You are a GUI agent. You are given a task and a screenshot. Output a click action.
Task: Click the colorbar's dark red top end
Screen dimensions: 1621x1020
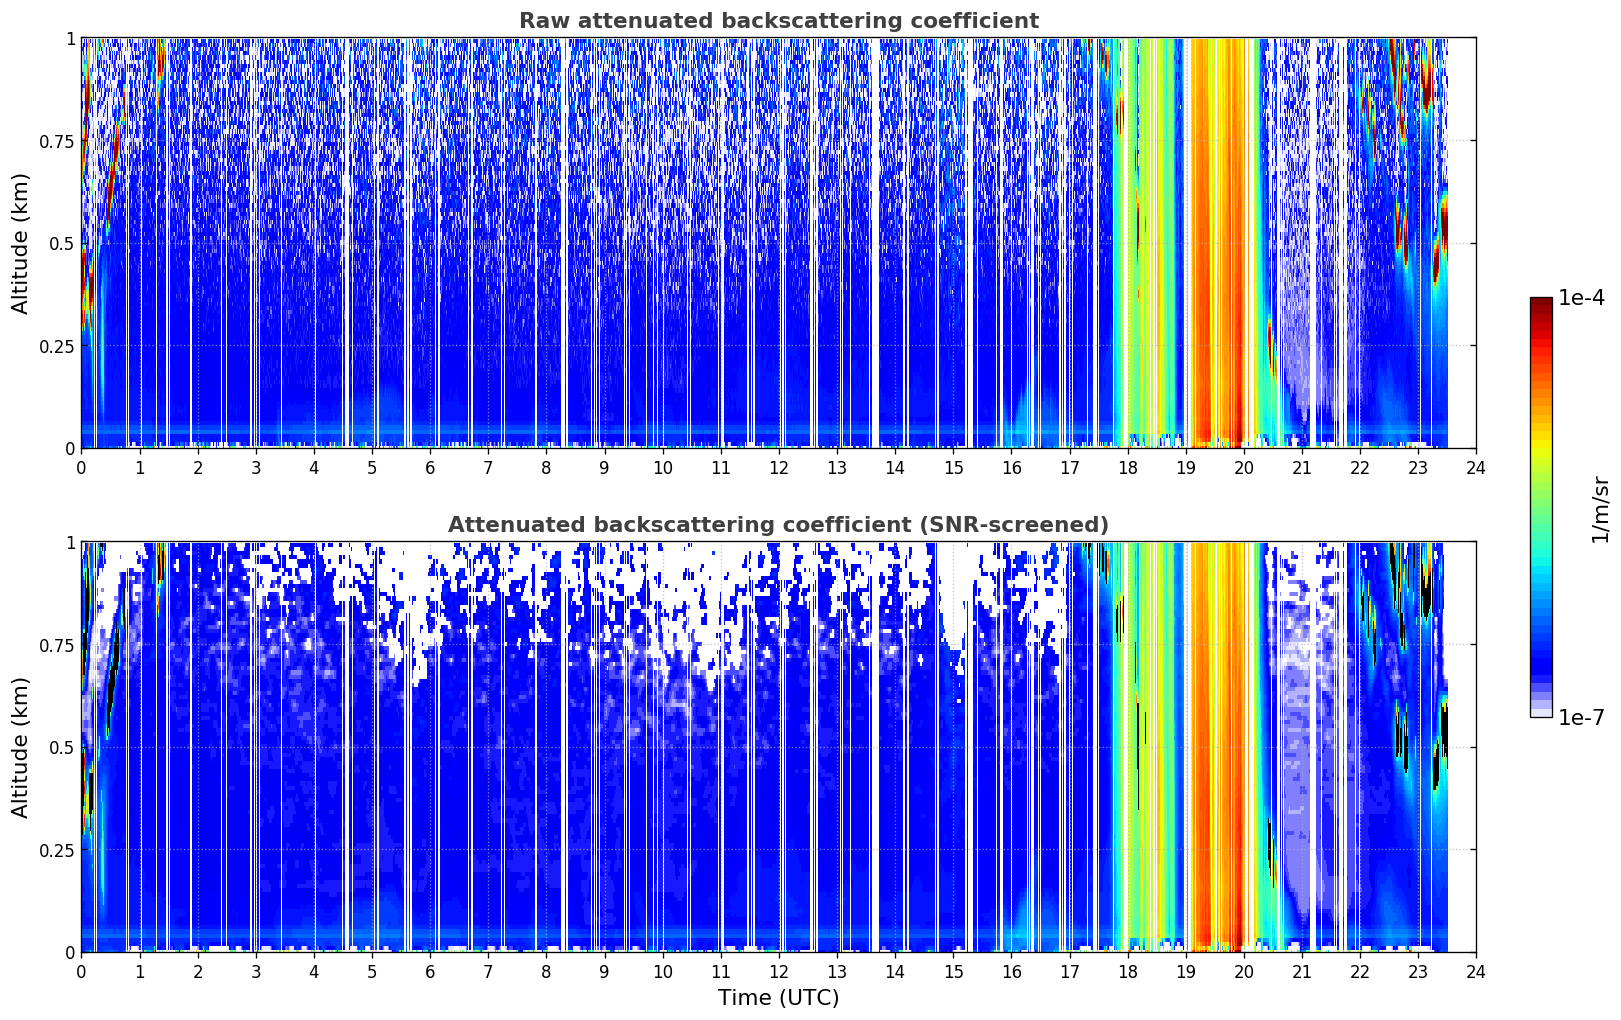tap(1541, 303)
